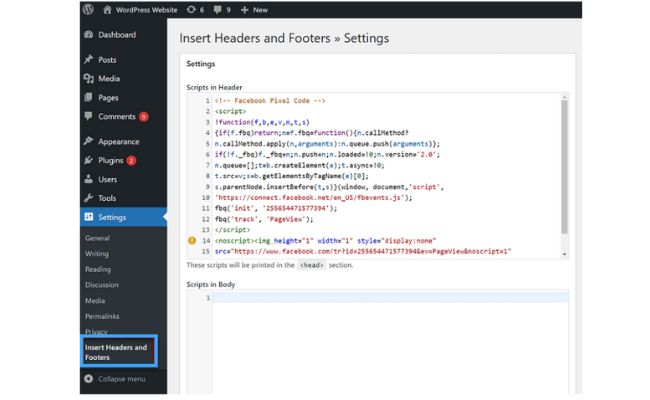
Task: Open Pages in the sidebar
Action: click(x=108, y=97)
